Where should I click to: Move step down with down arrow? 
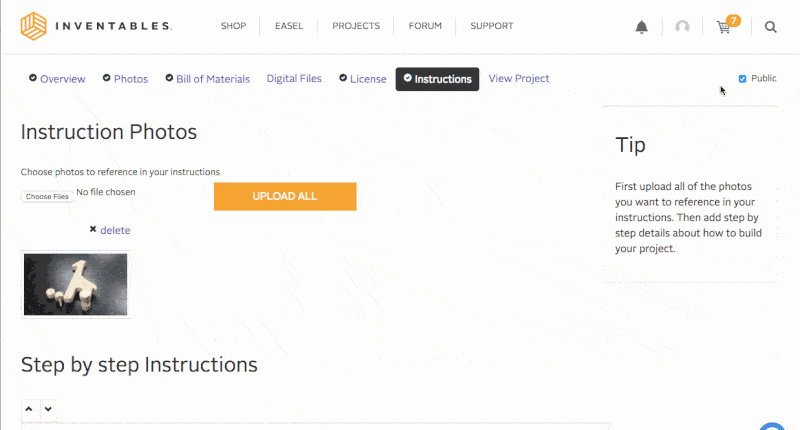tap(47, 409)
